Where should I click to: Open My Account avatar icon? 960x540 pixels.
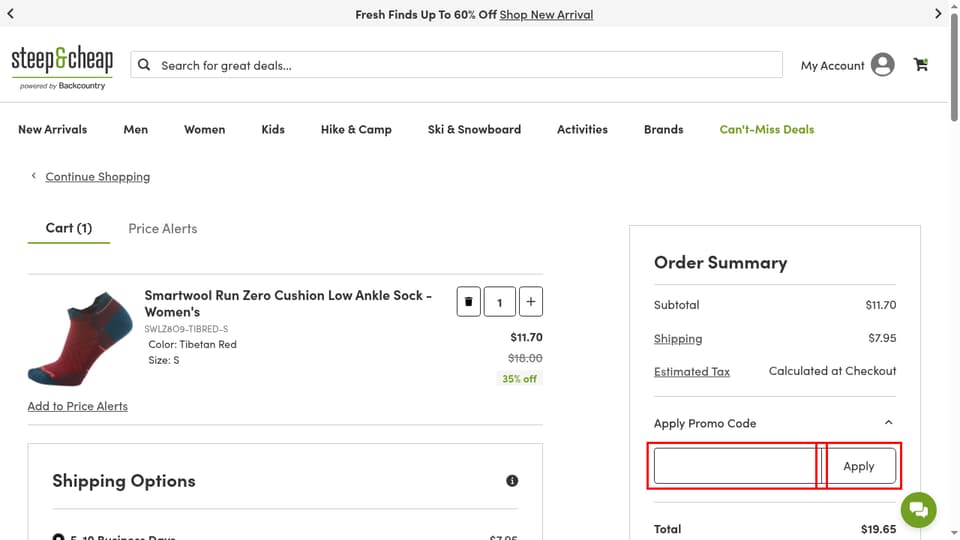click(x=882, y=65)
